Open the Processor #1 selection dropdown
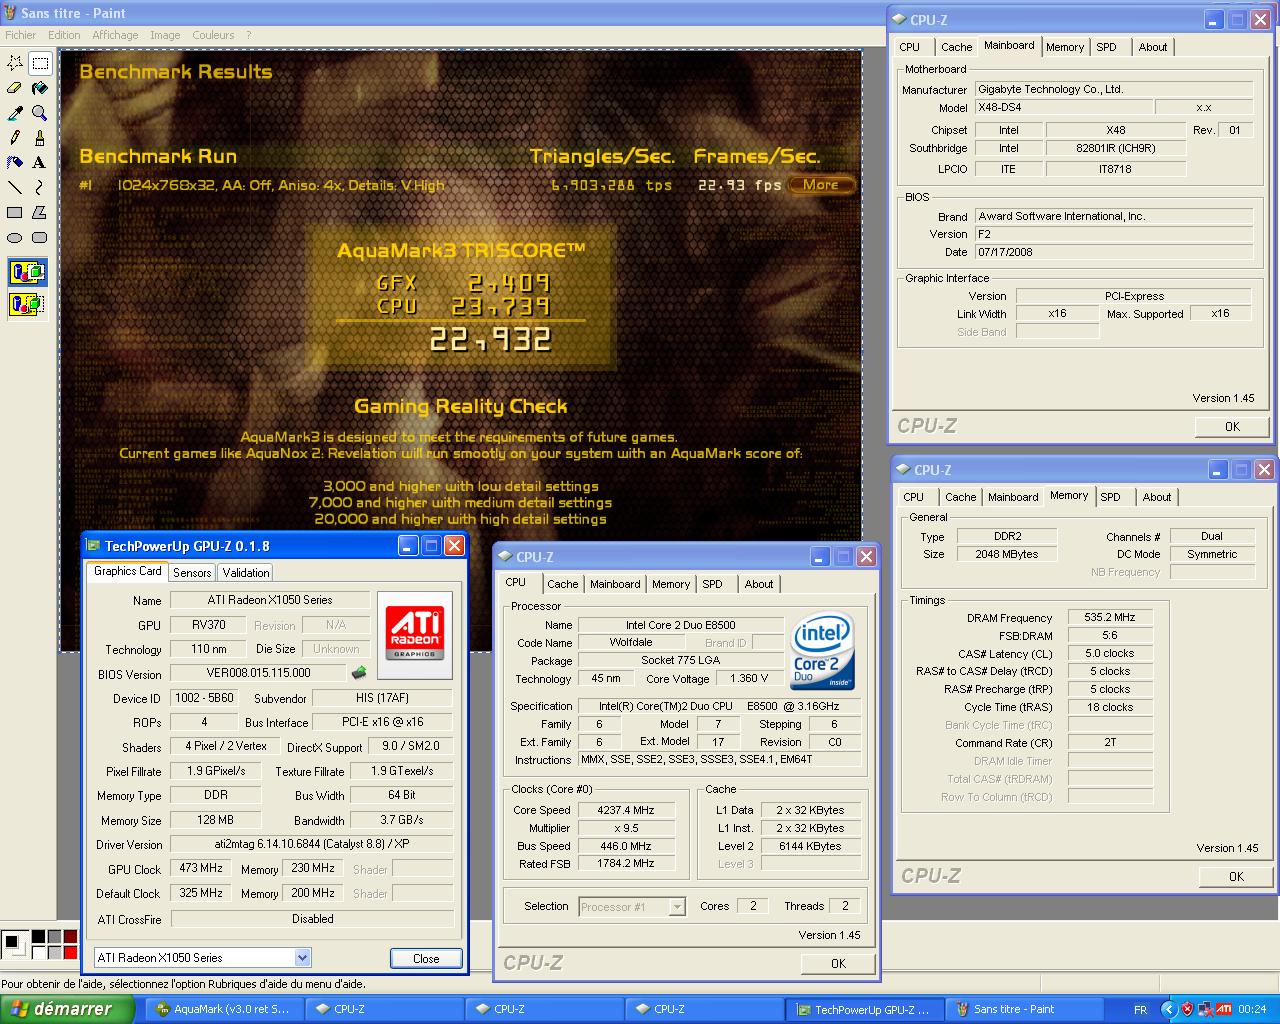This screenshot has height=1024, width=1280. [677, 907]
